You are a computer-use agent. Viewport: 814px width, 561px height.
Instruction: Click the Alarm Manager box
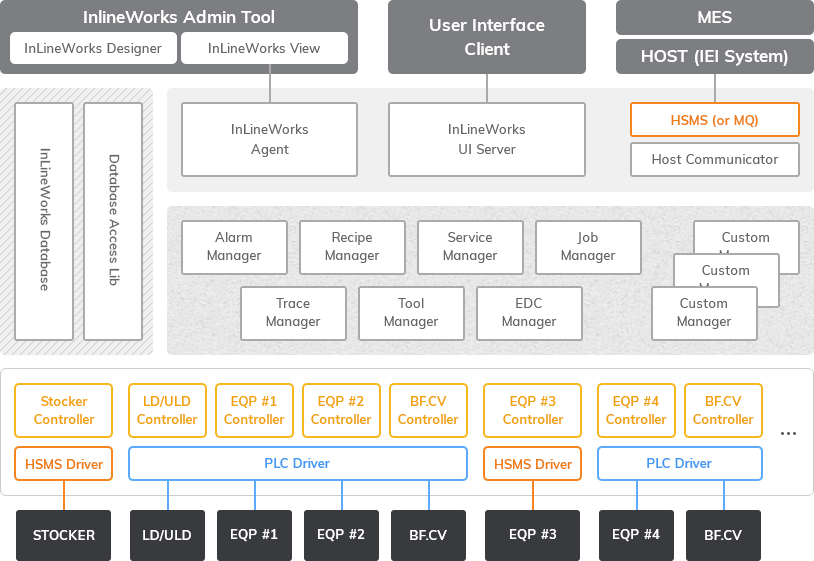(x=234, y=247)
